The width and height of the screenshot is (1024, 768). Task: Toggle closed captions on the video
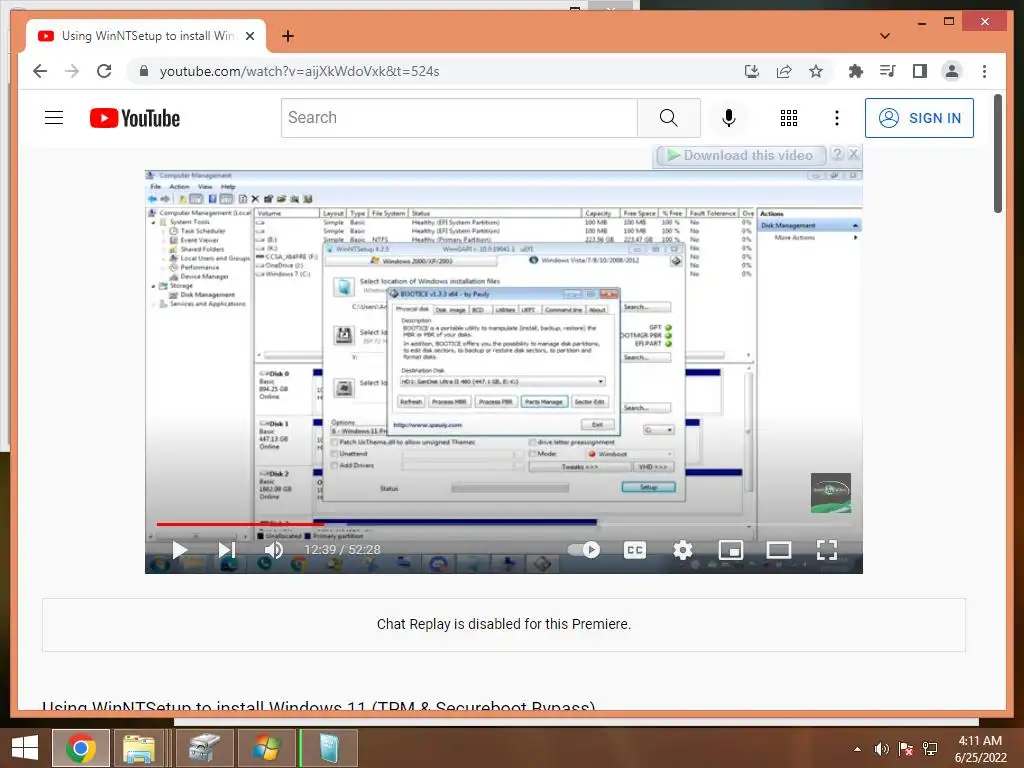coord(635,550)
